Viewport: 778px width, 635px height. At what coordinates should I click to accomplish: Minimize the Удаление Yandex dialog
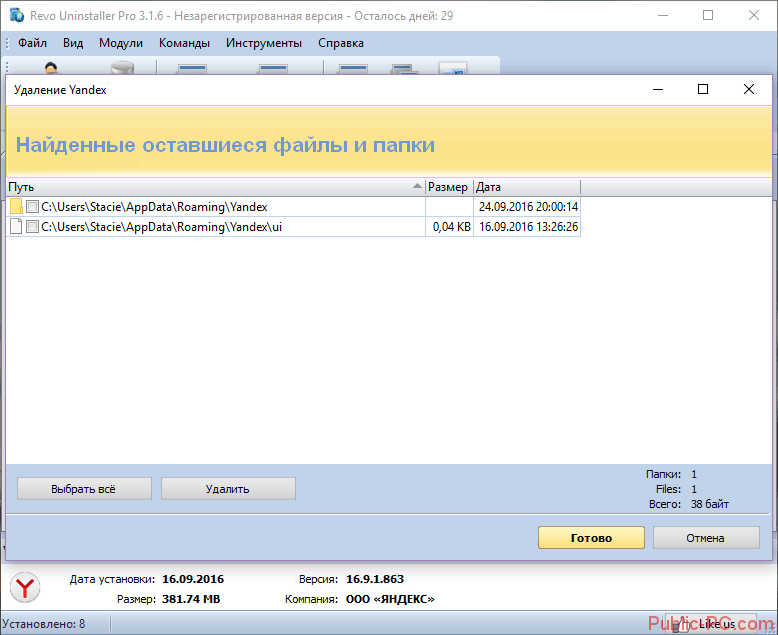point(658,89)
